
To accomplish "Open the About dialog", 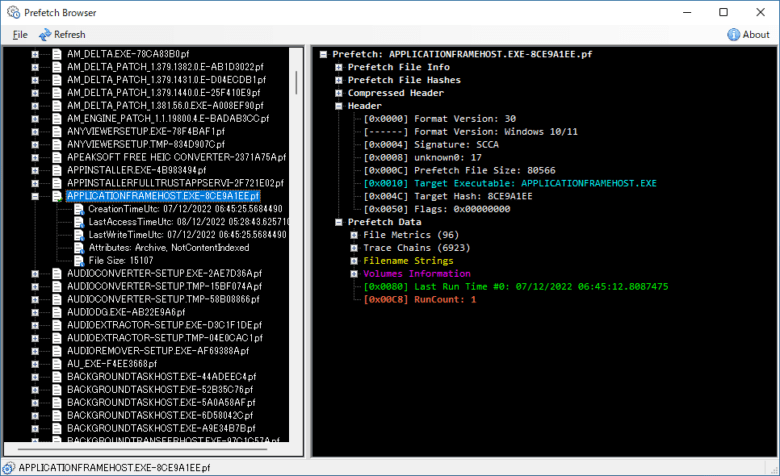I will point(748,34).
